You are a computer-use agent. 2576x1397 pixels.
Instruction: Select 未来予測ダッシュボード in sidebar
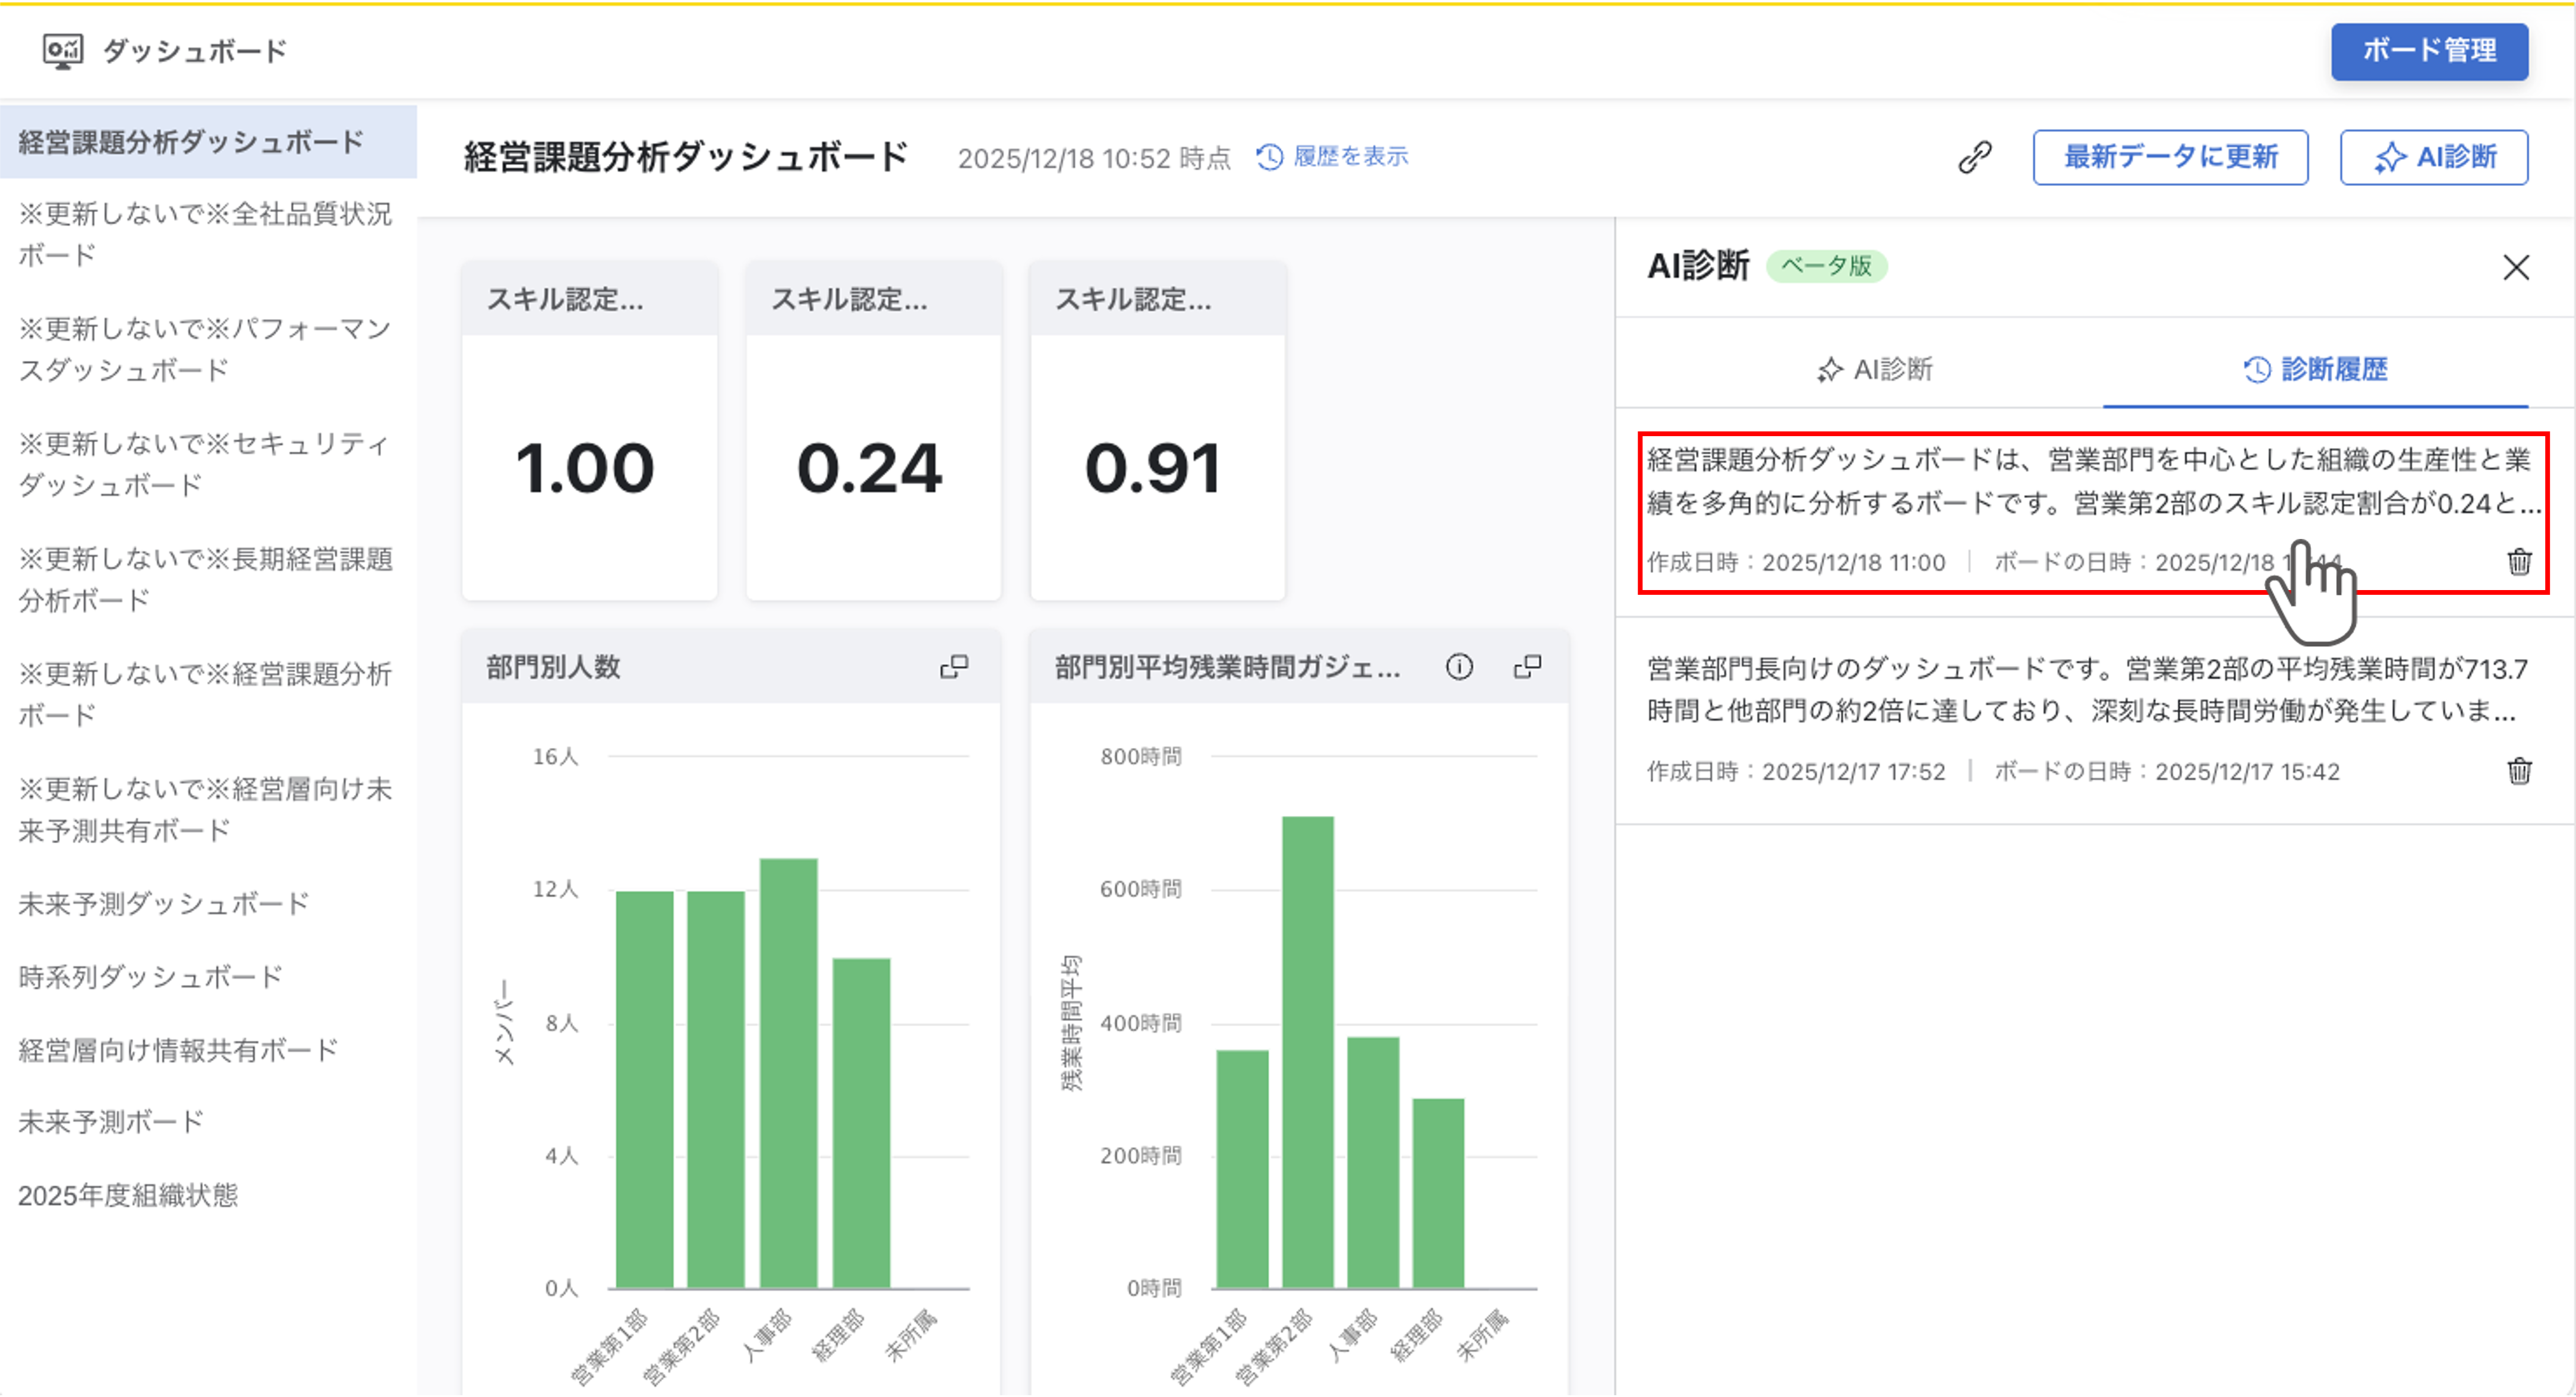click(164, 903)
